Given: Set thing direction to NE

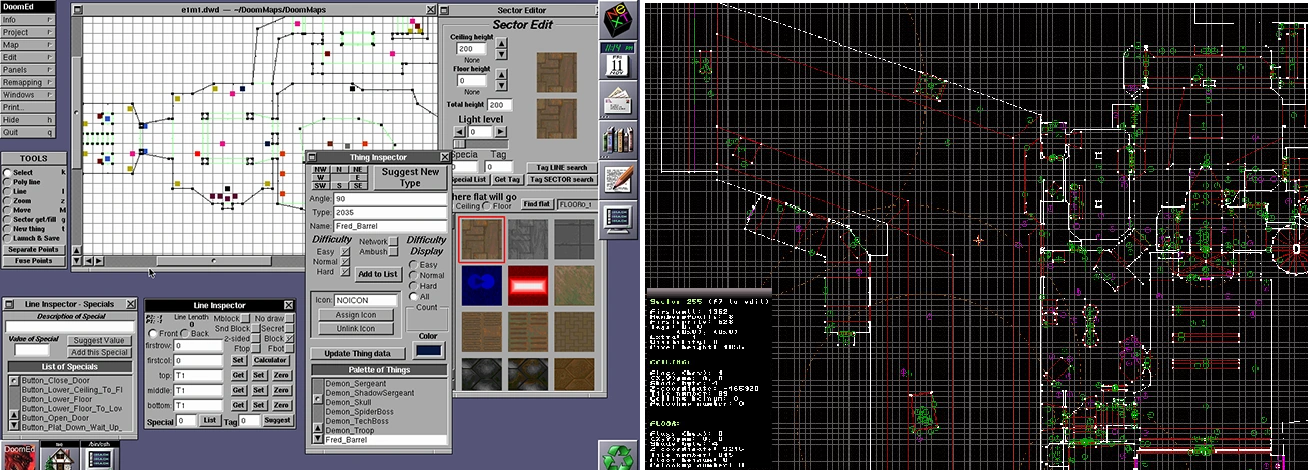Looking at the screenshot, I should [358, 170].
